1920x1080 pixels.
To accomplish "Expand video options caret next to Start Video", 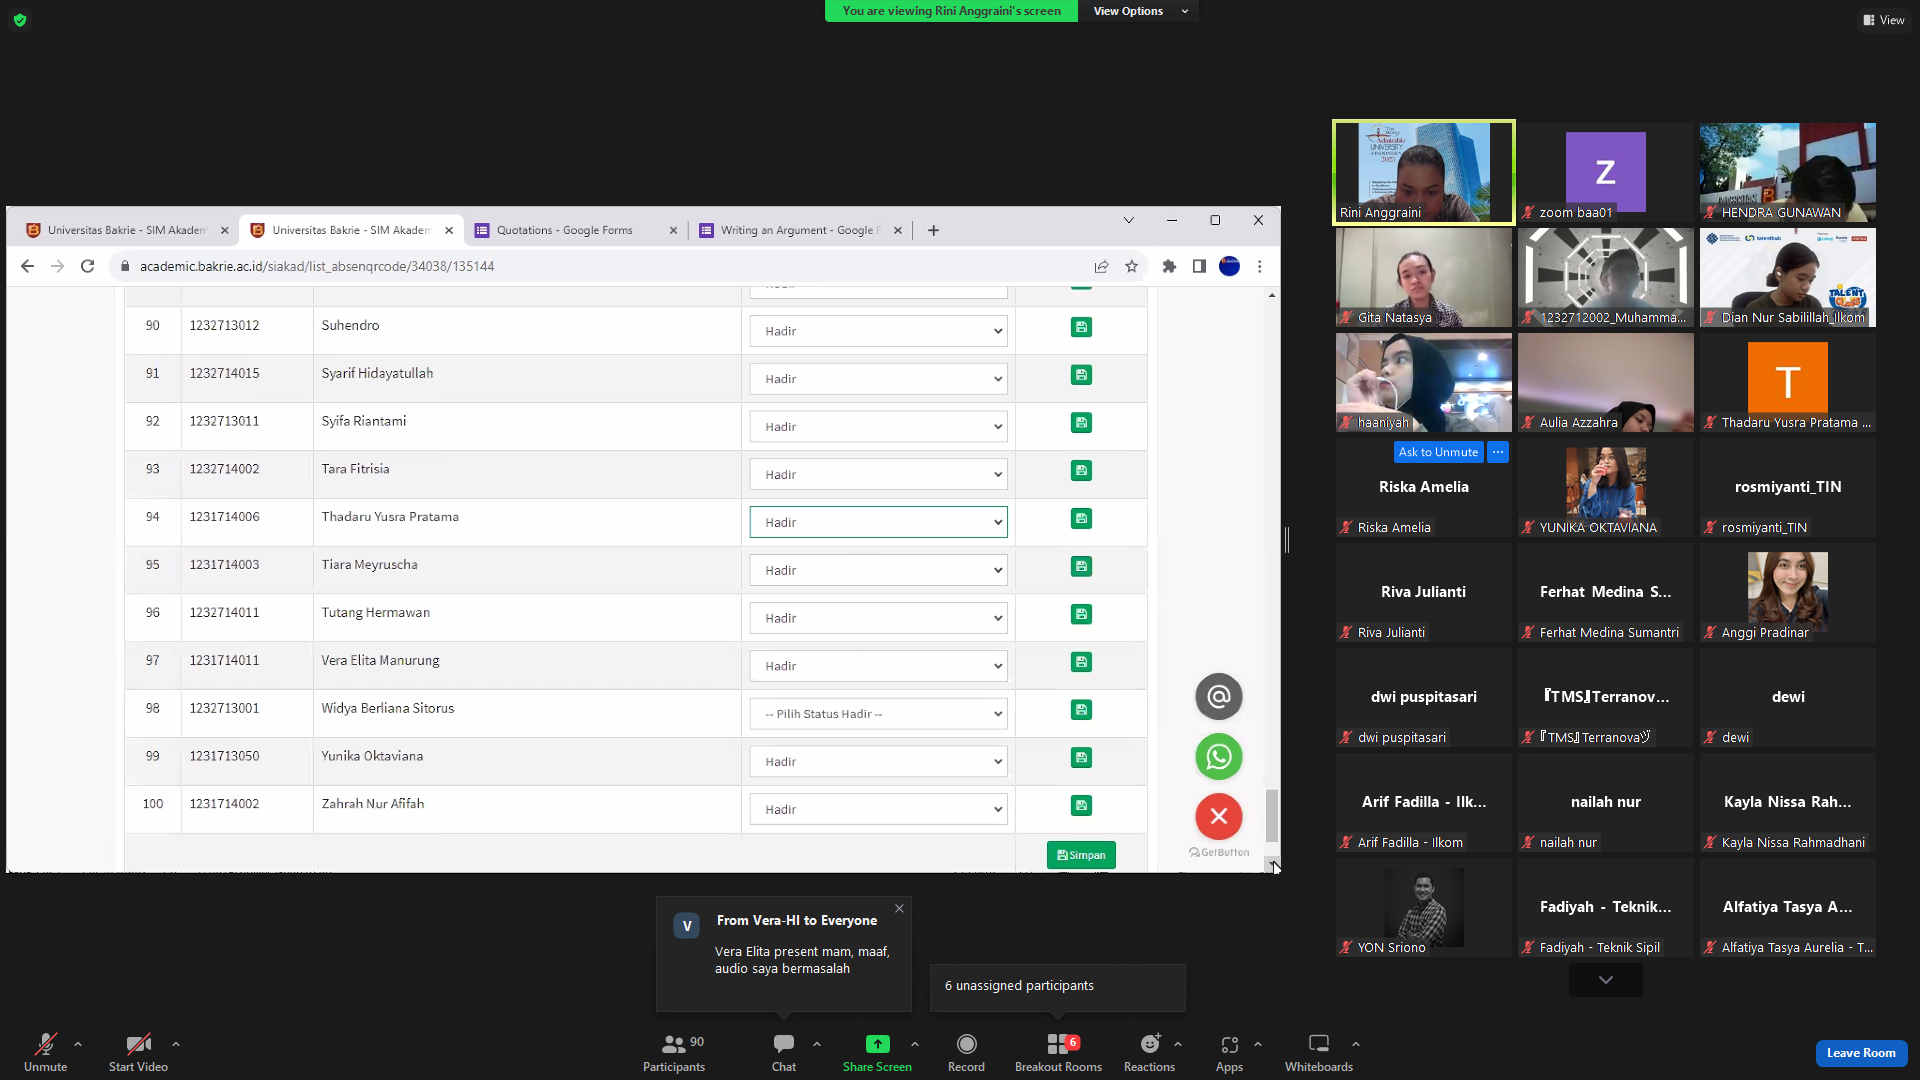I will pyautogui.click(x=176, y=1044).
